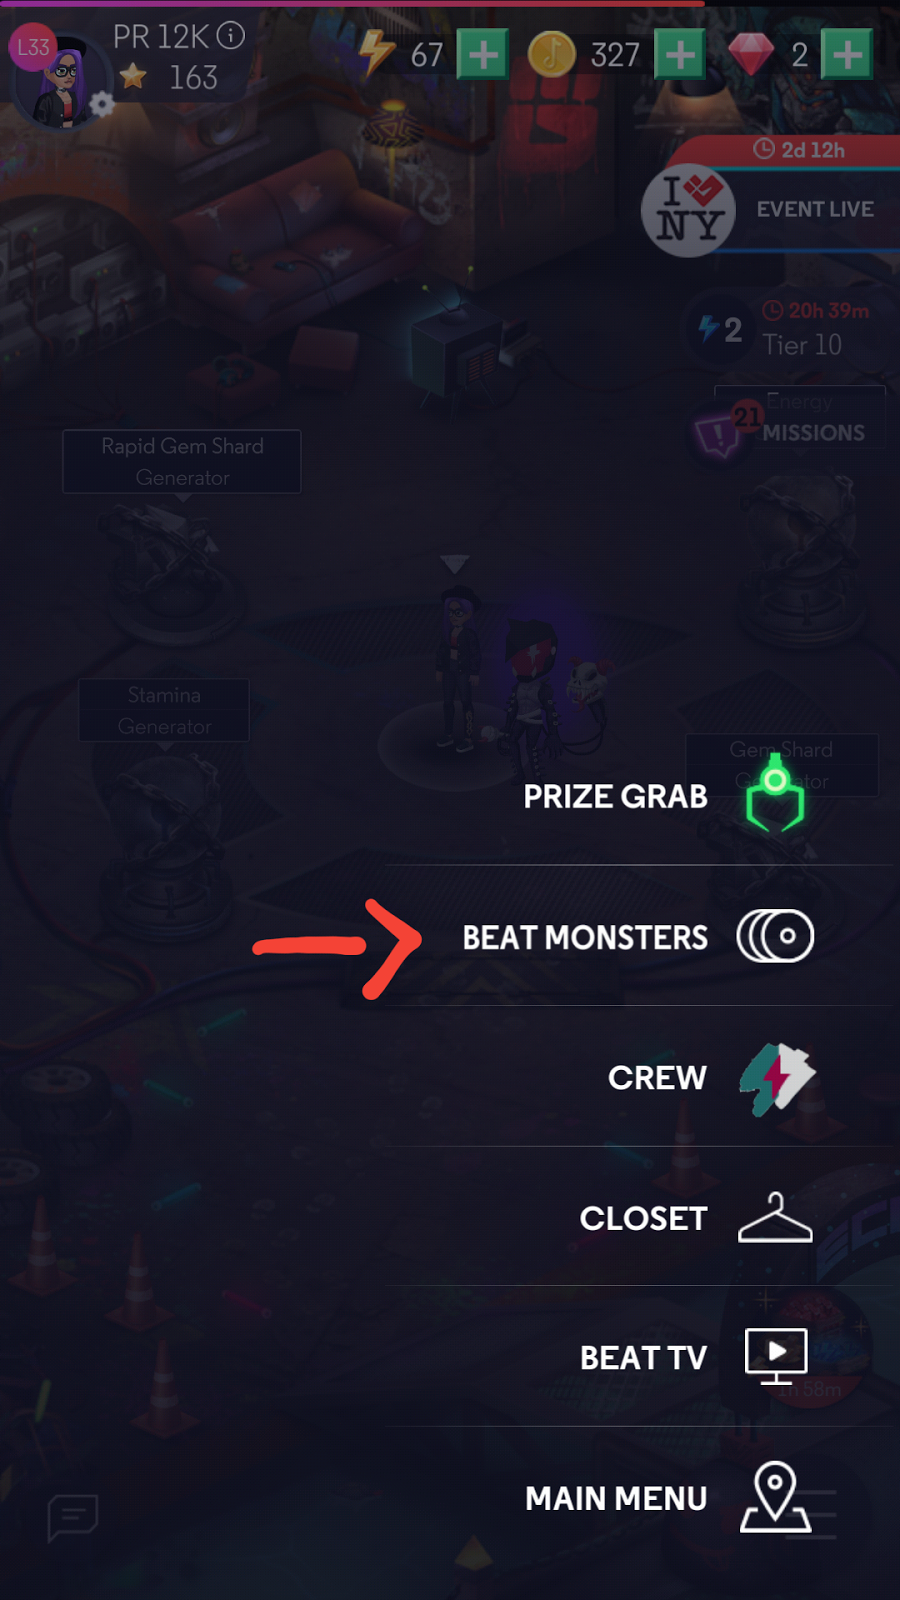Buy gems with plus button

coord(847,54)
